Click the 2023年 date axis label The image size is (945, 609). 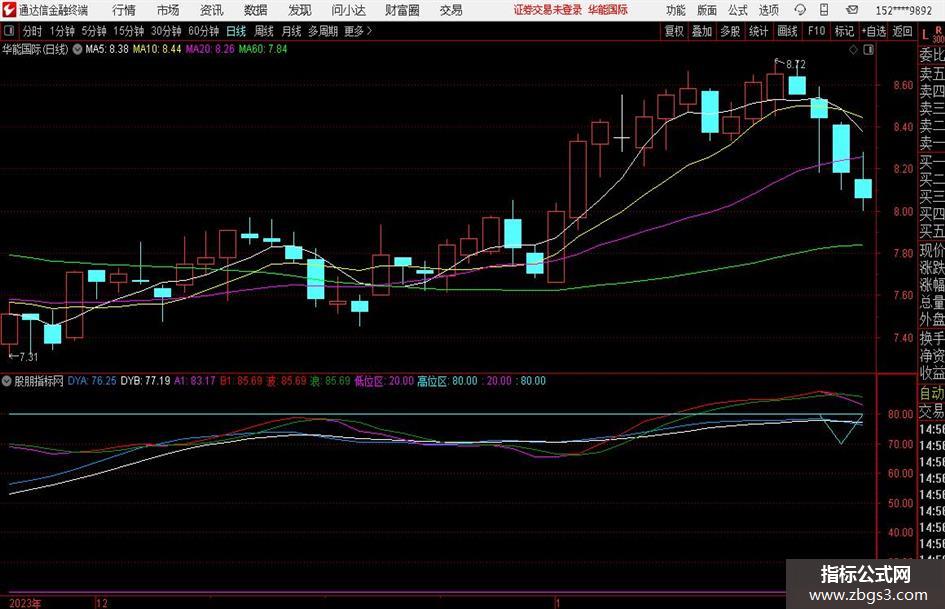pos(25,603)
